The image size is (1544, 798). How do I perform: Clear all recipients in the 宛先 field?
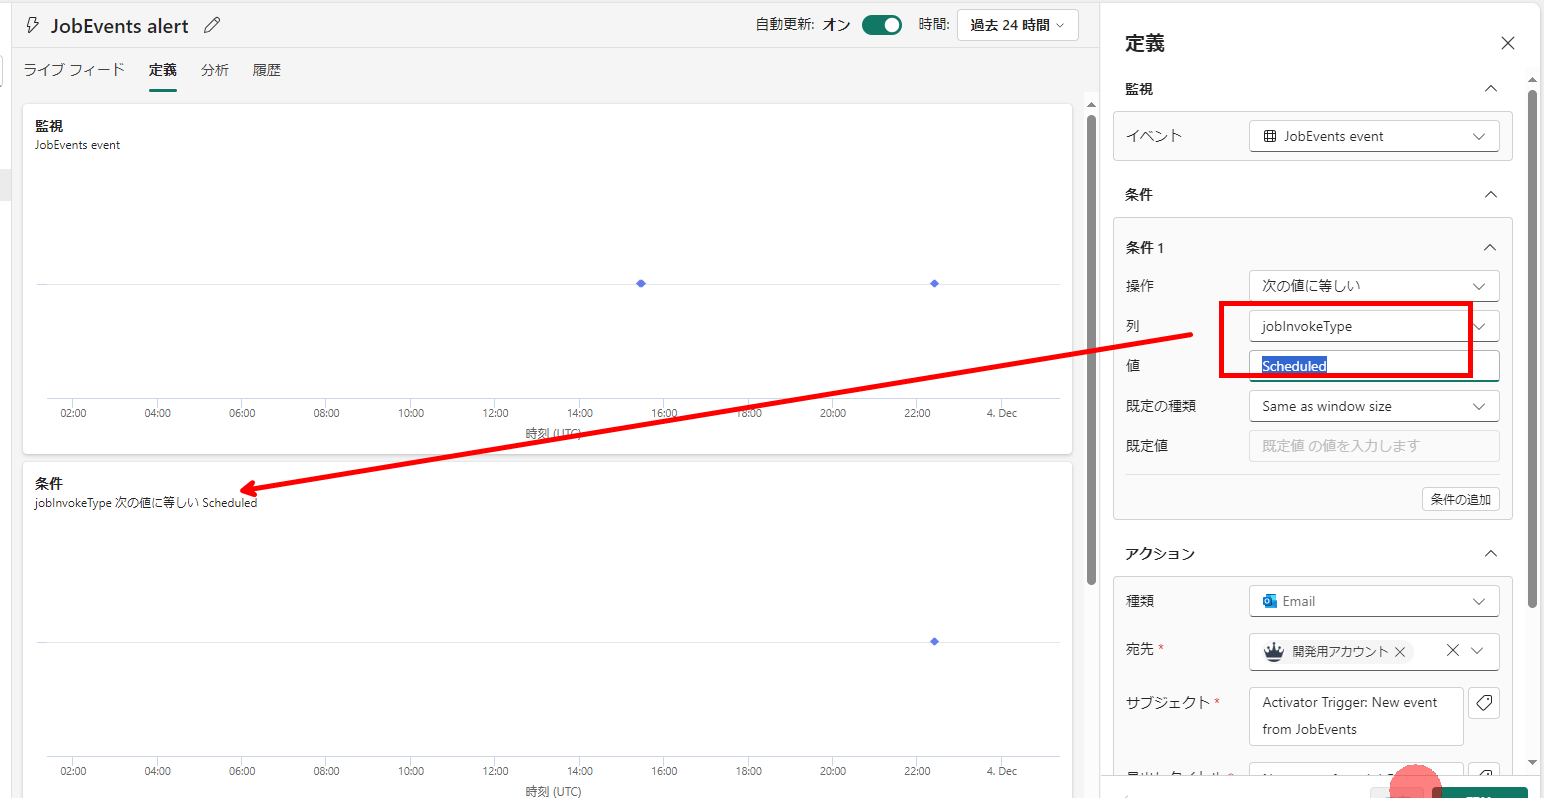pyautogui.click(x=1453, y=650)
